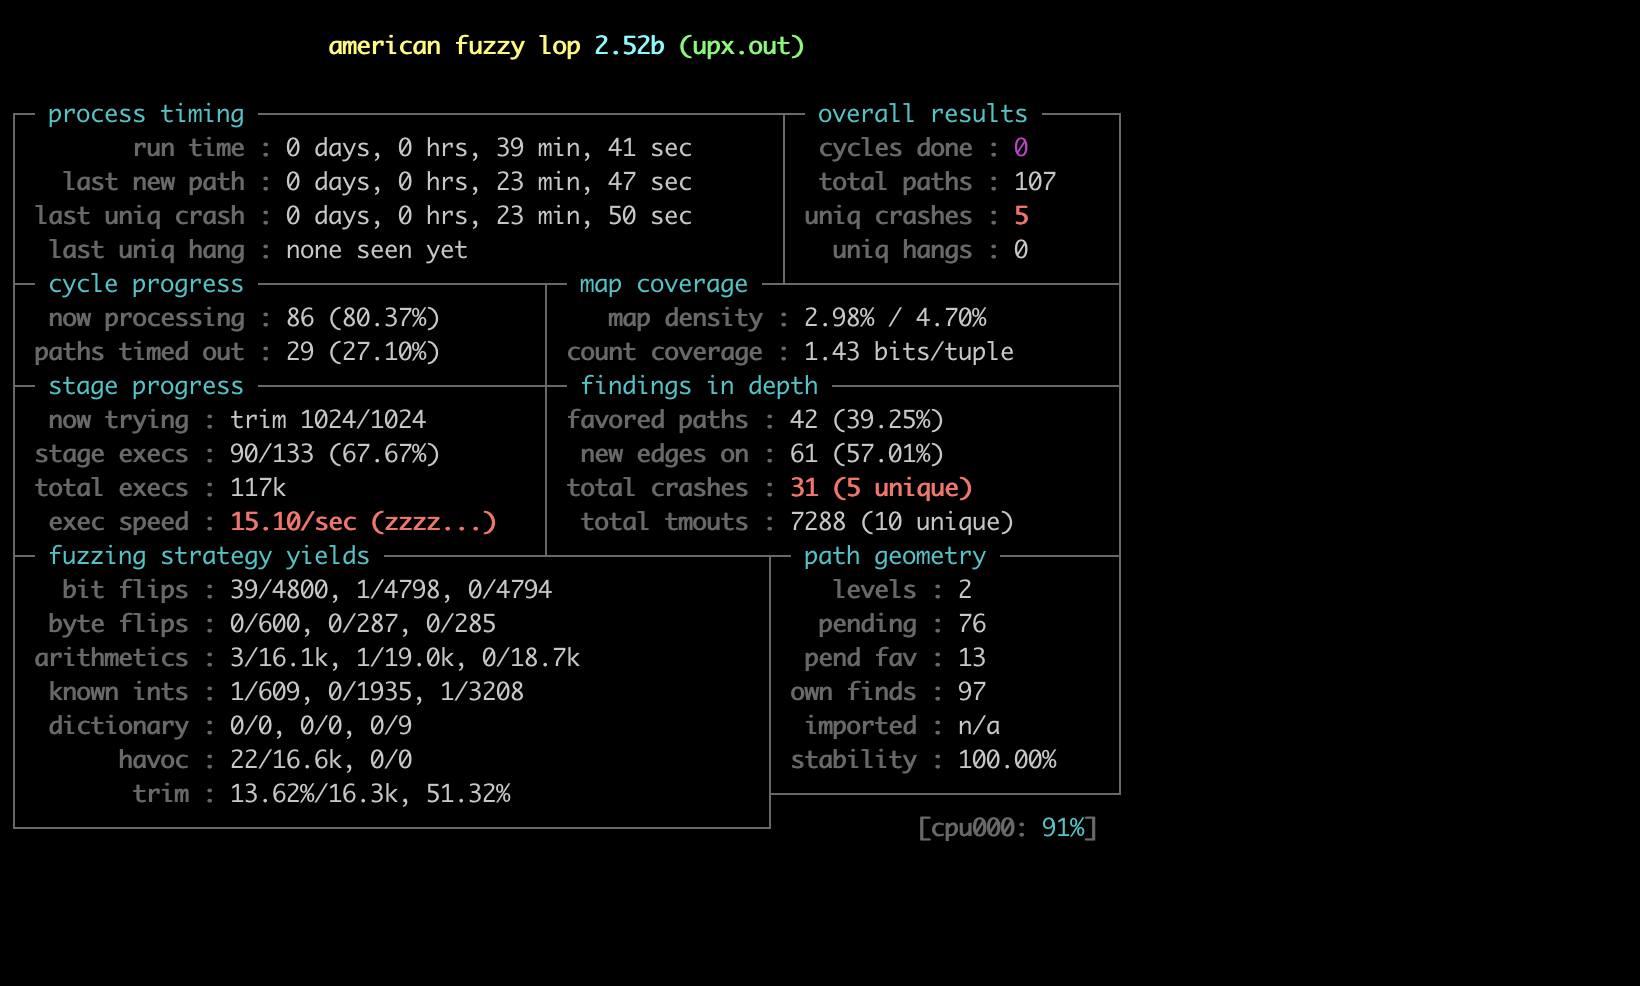Click the known ints value "1/609, 0/1935, 1/3208"
The width and height of the screenshot is (1640, 986).
coord(377,692)
